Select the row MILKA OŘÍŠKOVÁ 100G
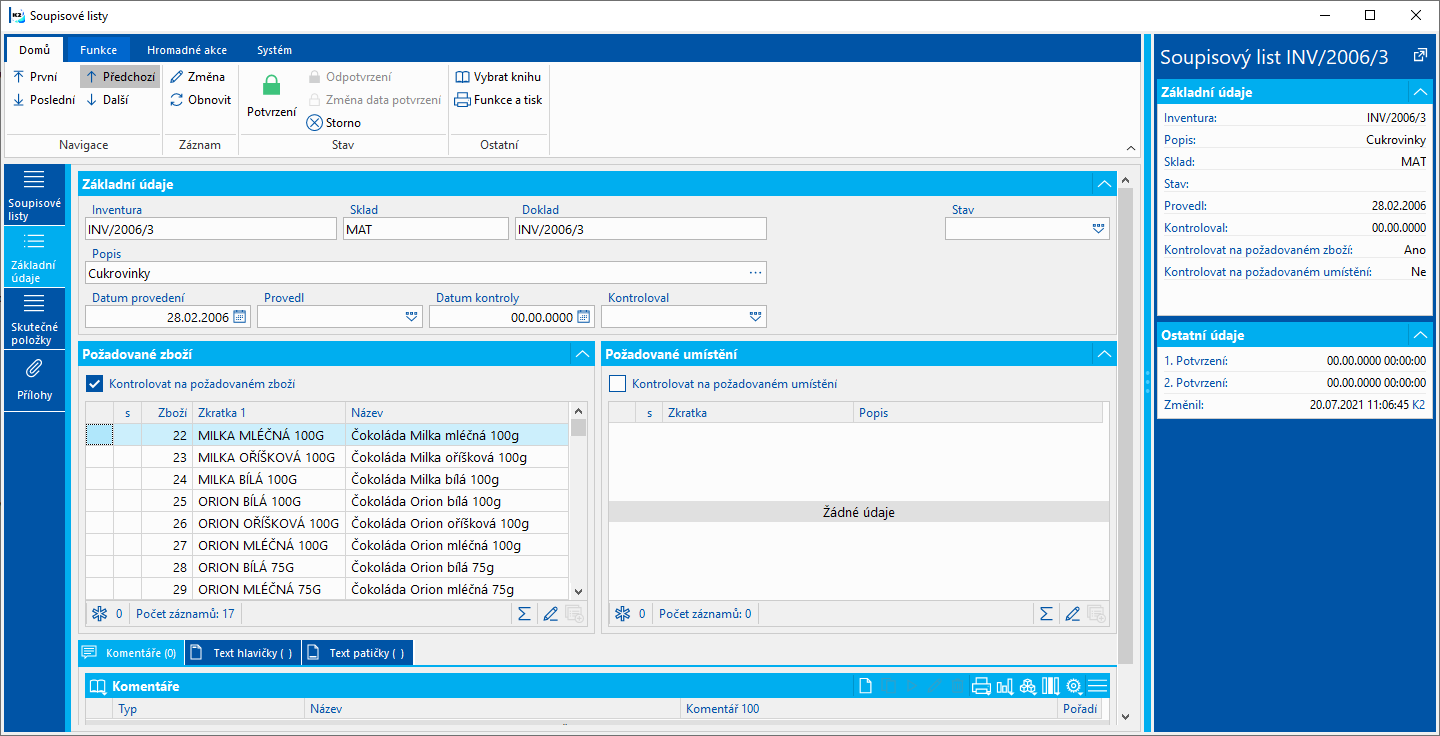 click(x=327, y=457)
